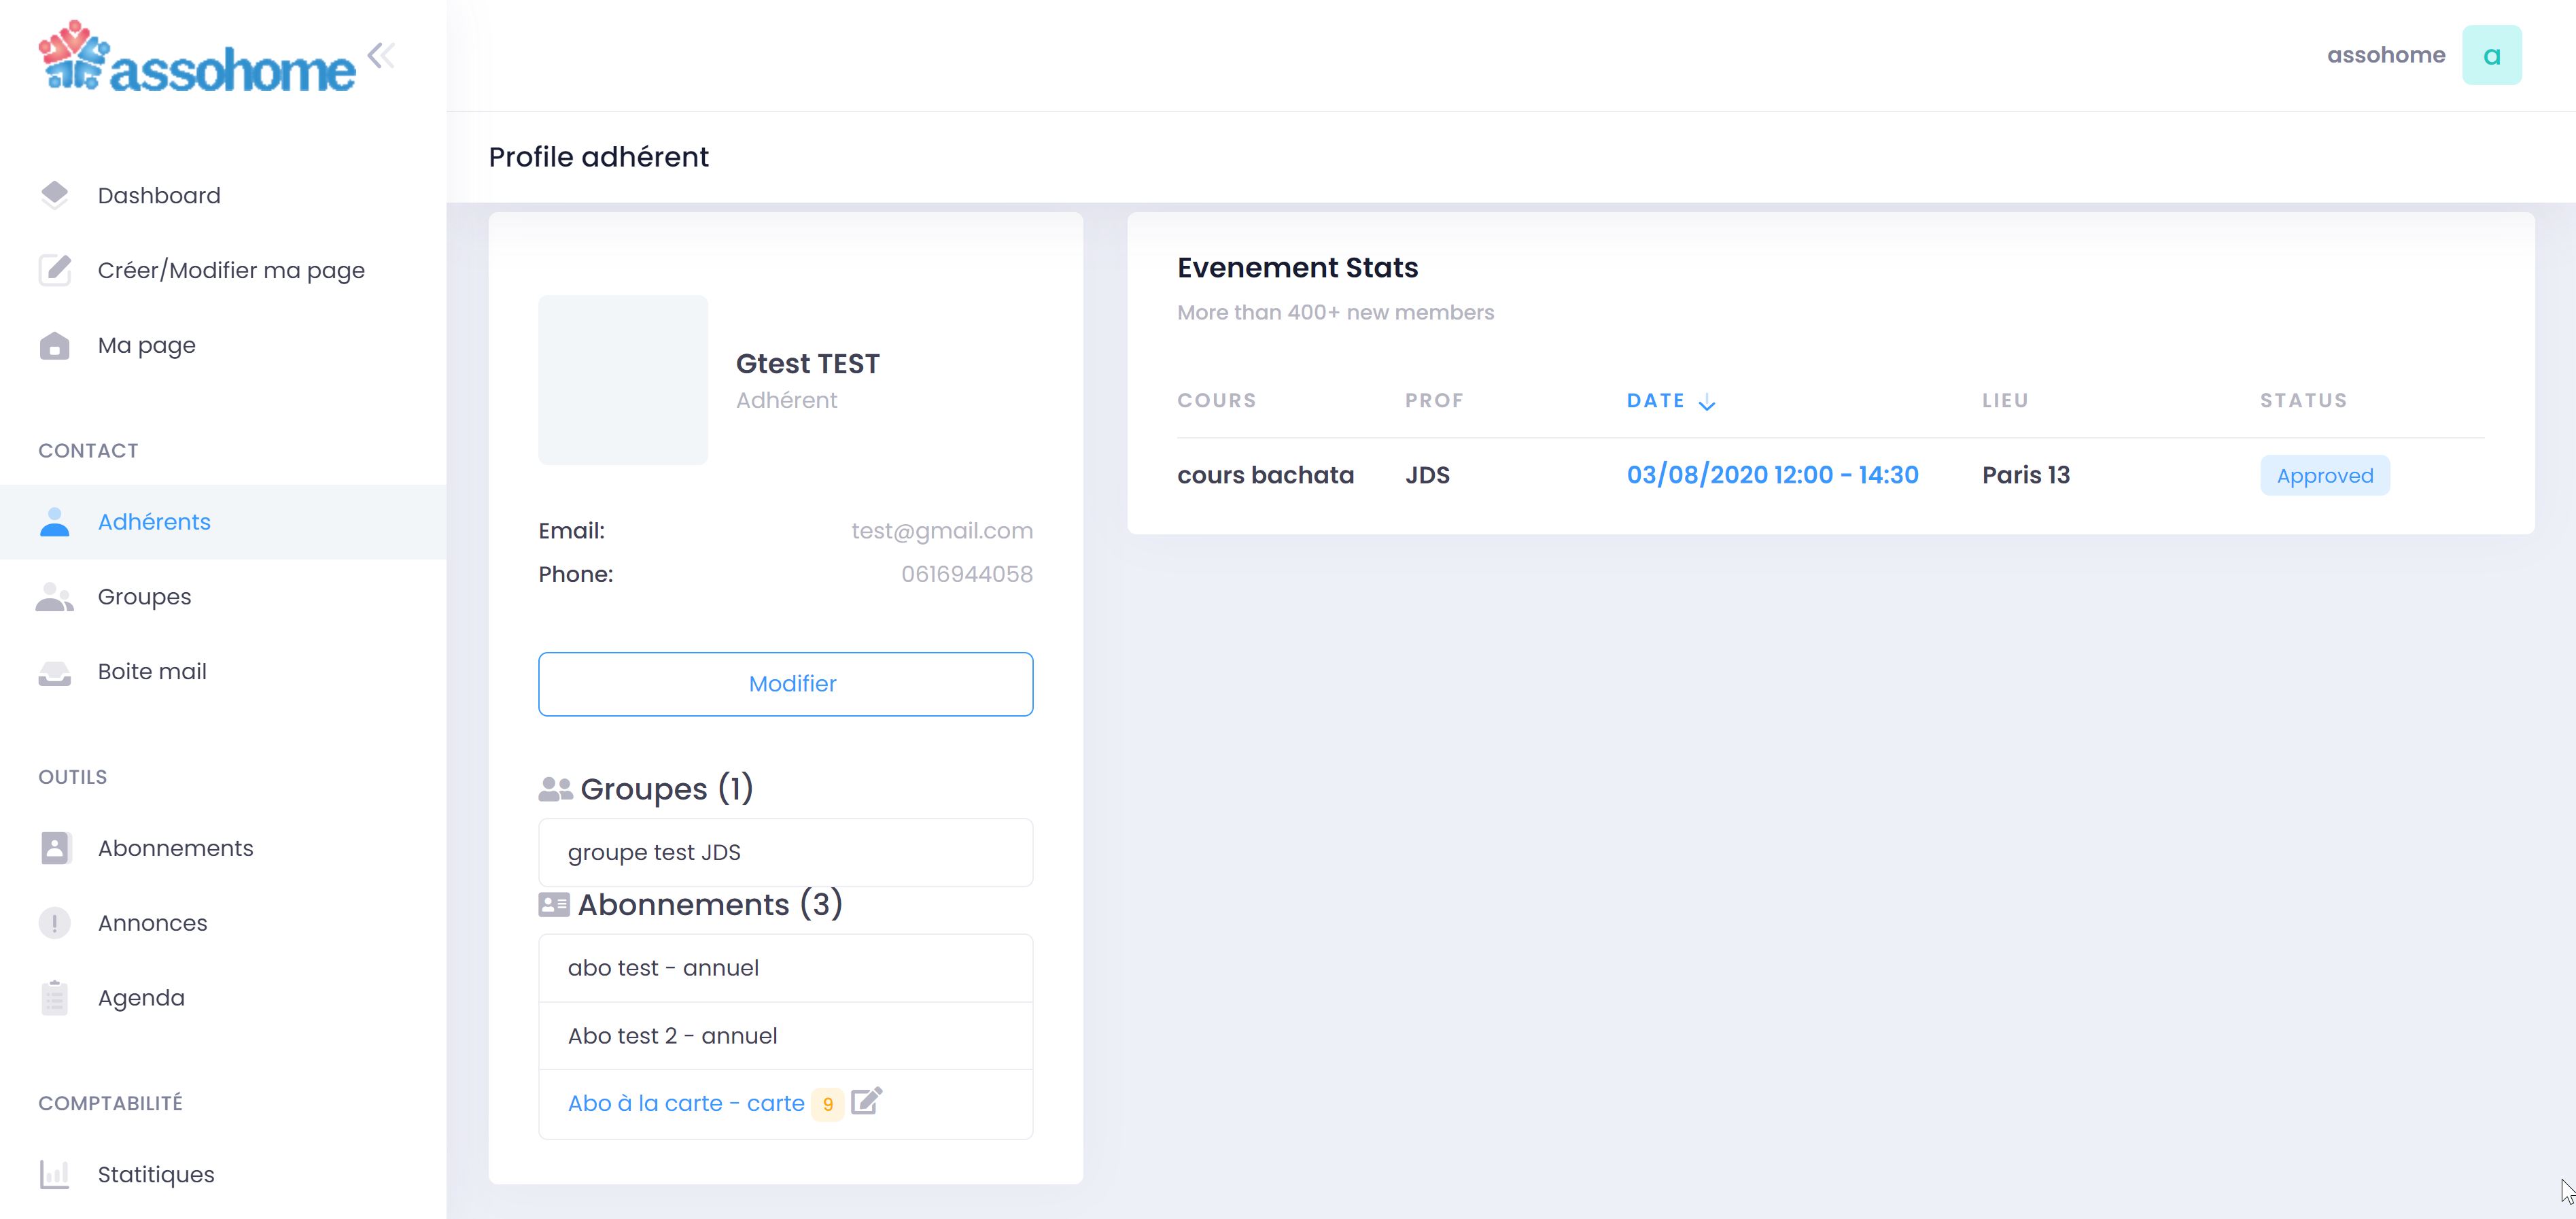
Task: Click the Approved status badge
Action: 2324,476
